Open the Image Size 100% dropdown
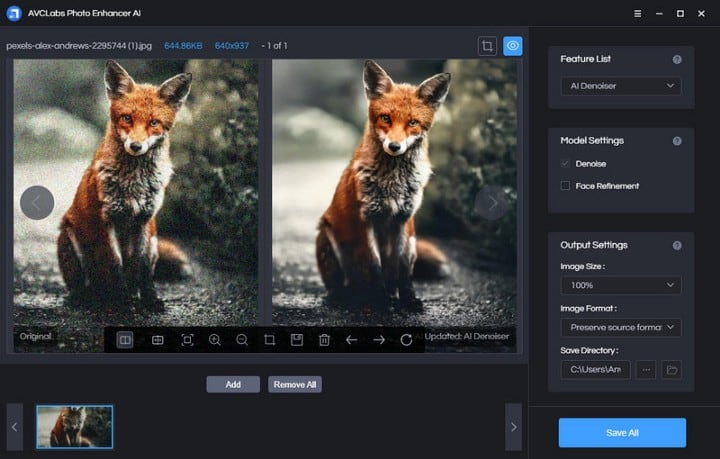Image resolution: width=720 pixels, height=459 pixels. point(621,285)
